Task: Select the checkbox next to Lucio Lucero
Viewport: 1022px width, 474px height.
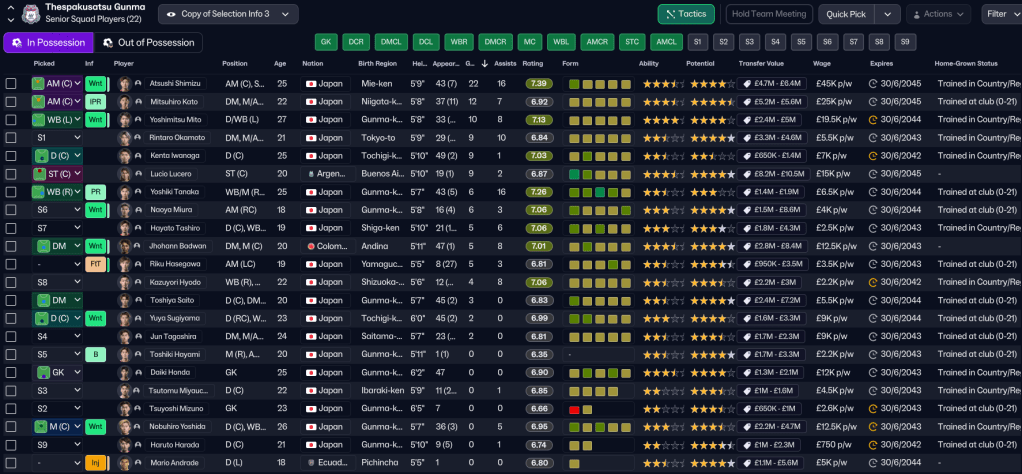Action: pos(11,174)
